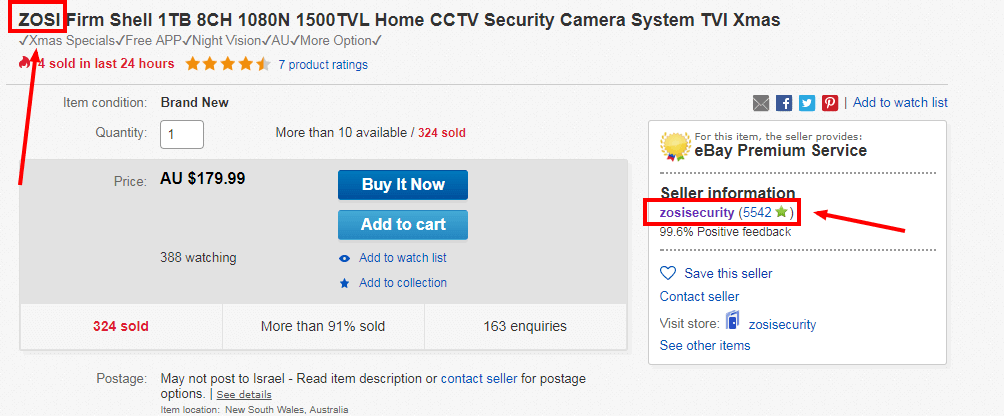The image size is (1004, 416).
Task: Click the Add to cart button
Action: coord(403,225)
